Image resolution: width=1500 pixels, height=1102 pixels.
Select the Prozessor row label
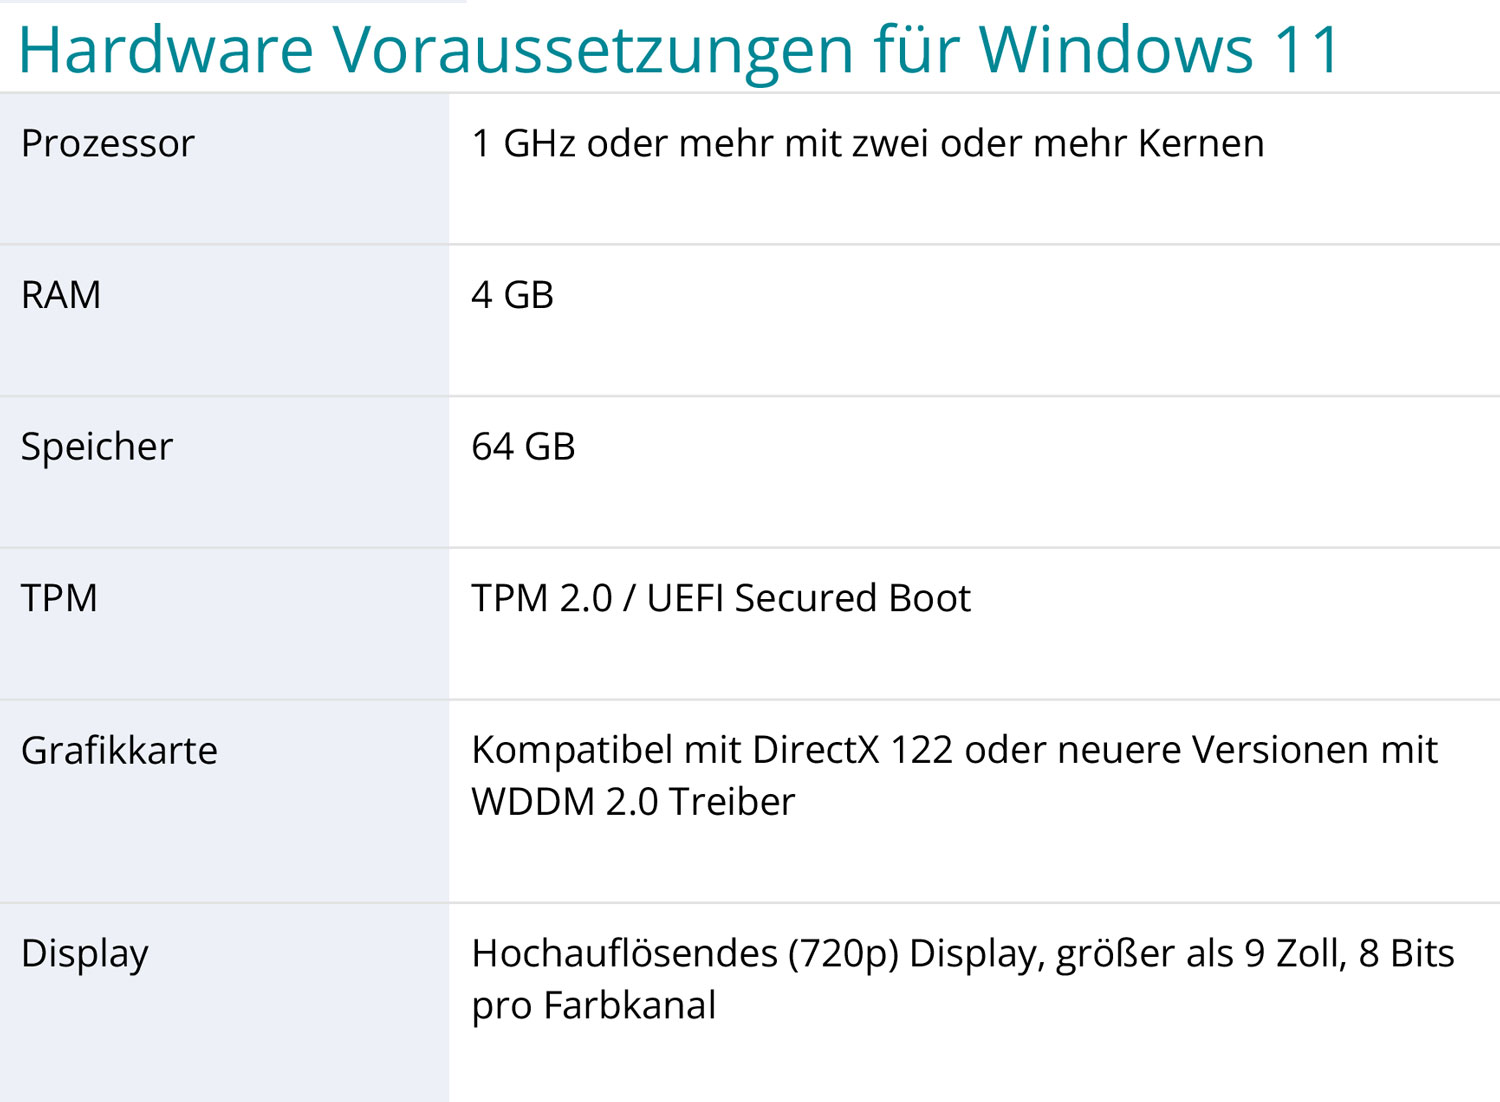[x=108, y=143]
